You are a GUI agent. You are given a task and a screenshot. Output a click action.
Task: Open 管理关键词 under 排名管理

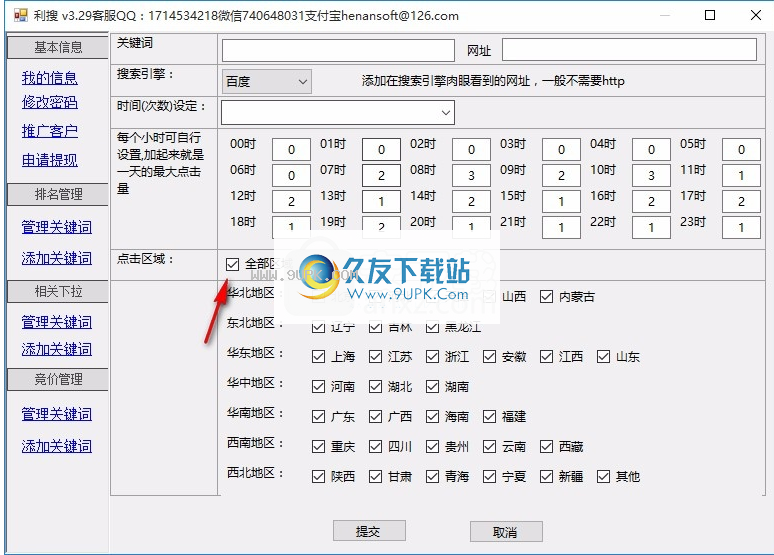click(57, 227)
